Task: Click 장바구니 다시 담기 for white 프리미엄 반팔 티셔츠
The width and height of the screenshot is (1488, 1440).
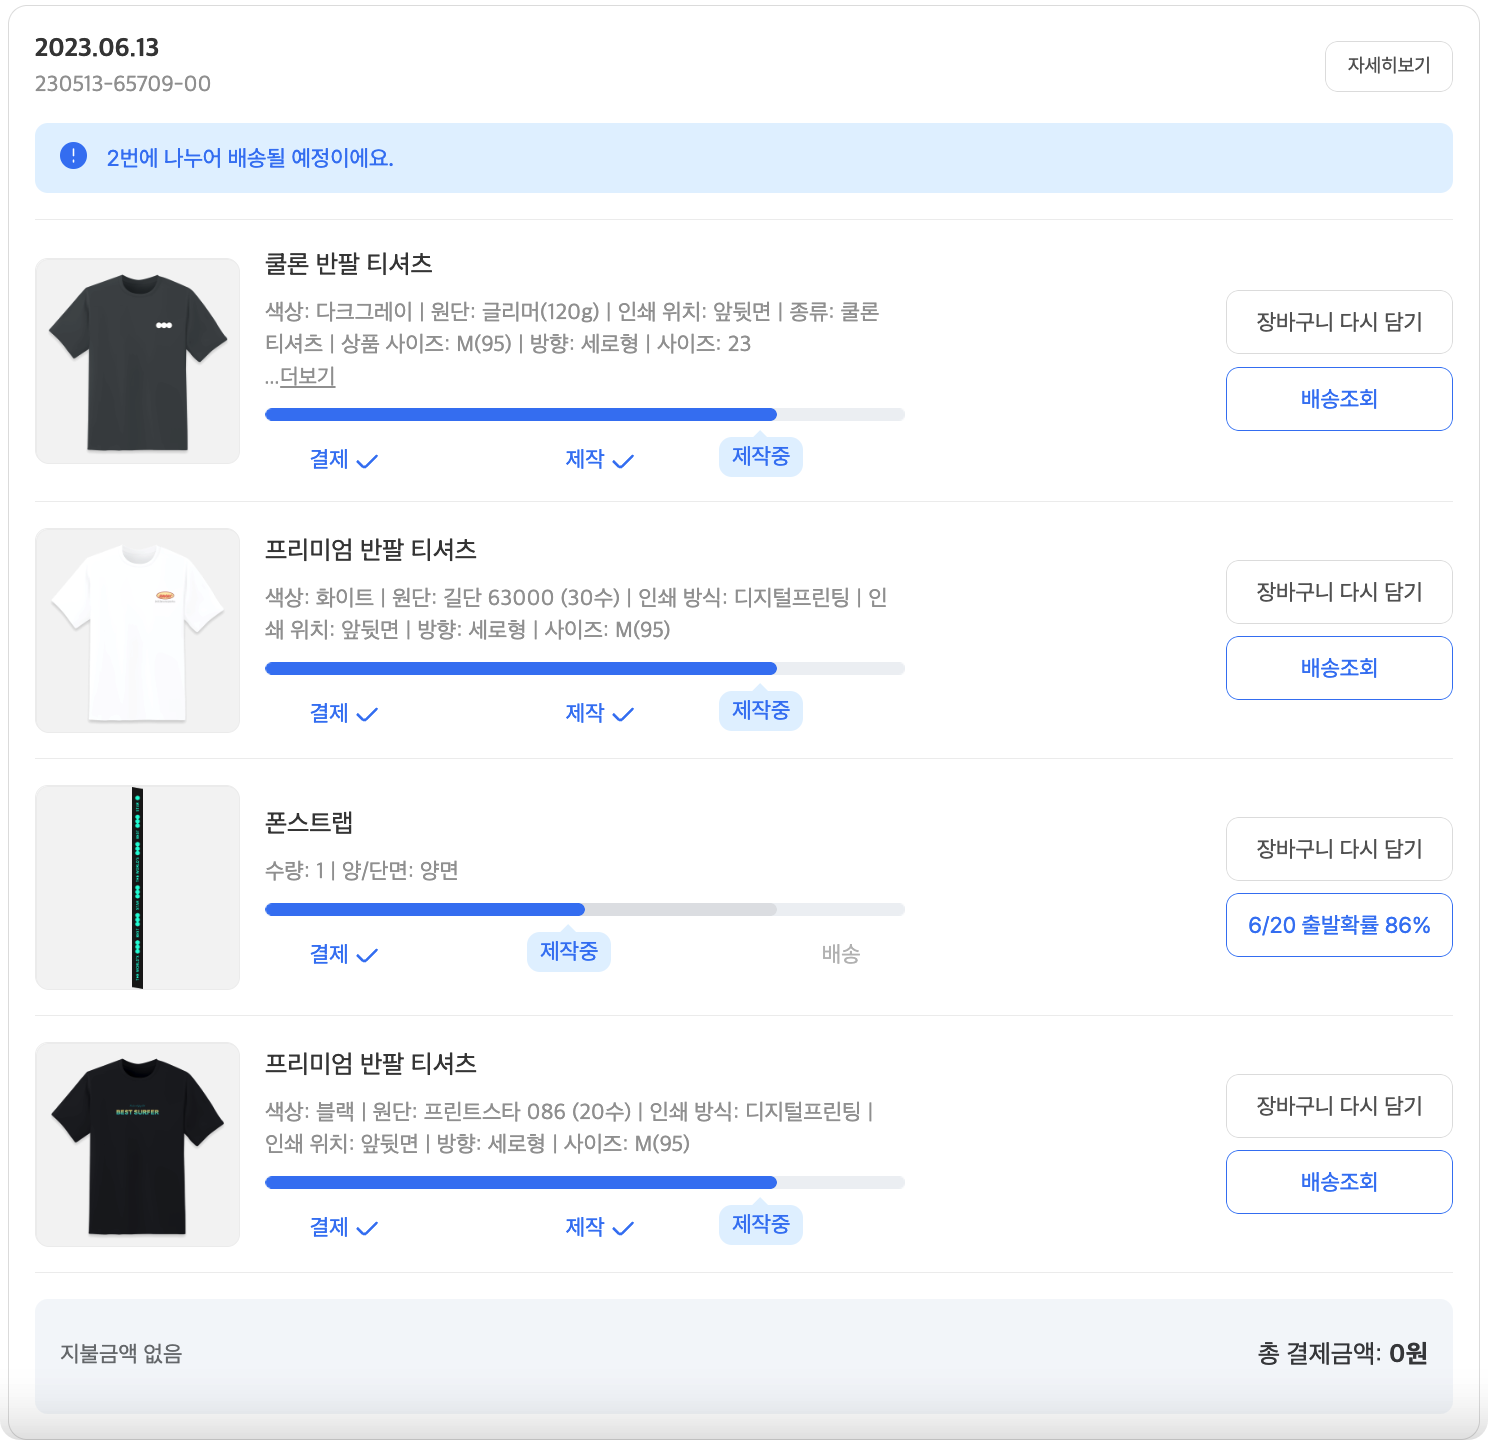Action: [x=1338, y=592]
